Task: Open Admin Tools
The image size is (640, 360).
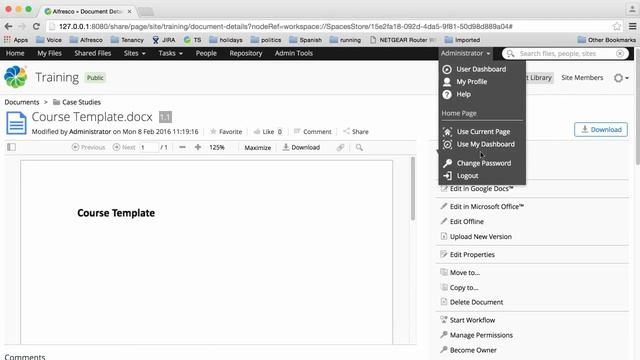Action: [x=294, y=53]
